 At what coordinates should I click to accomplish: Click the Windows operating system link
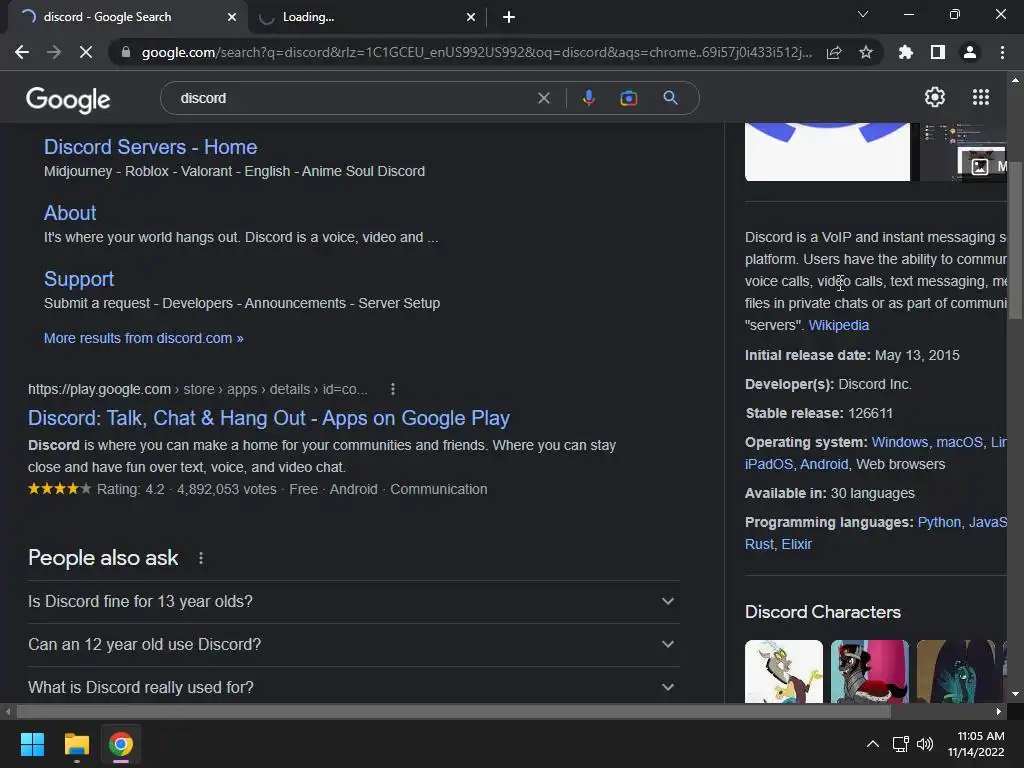click(899, 442)
